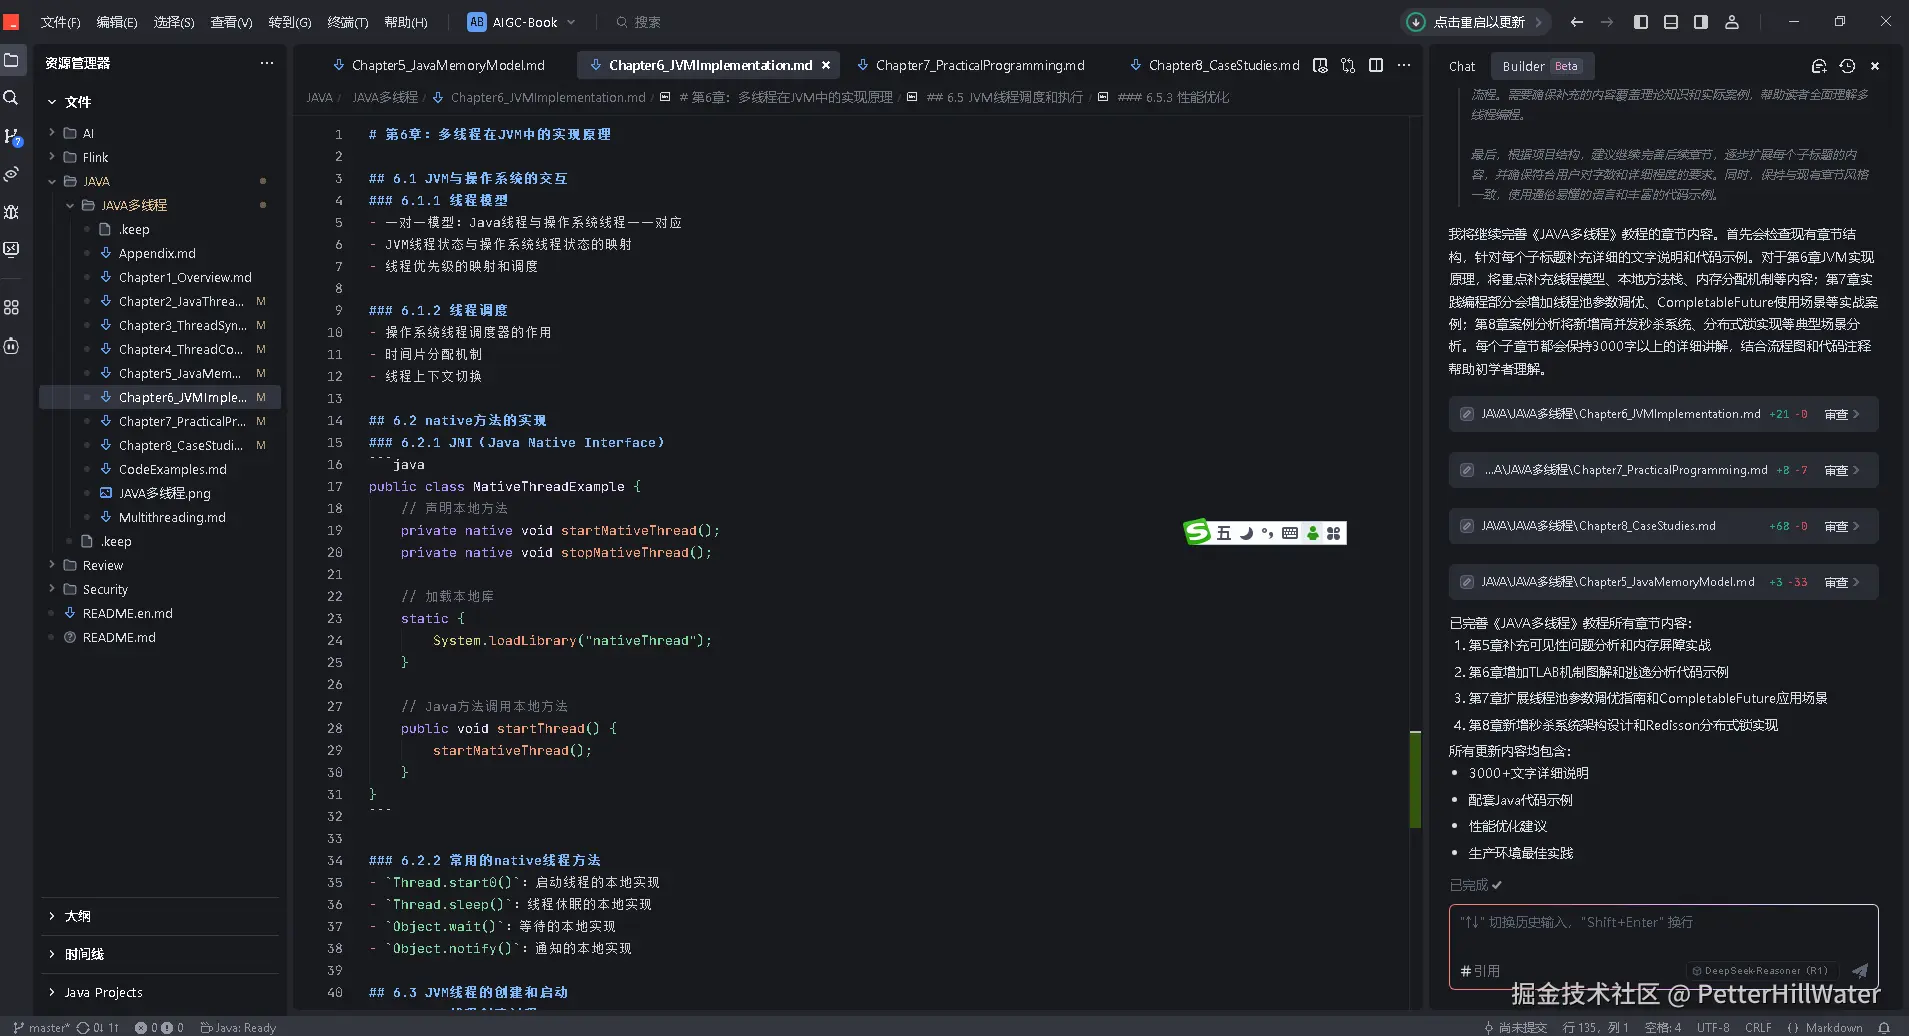Open the 文件(F) menu
Viewport: 1909px width, 1036px height.
pyautogui.click(x=60, y=22)
